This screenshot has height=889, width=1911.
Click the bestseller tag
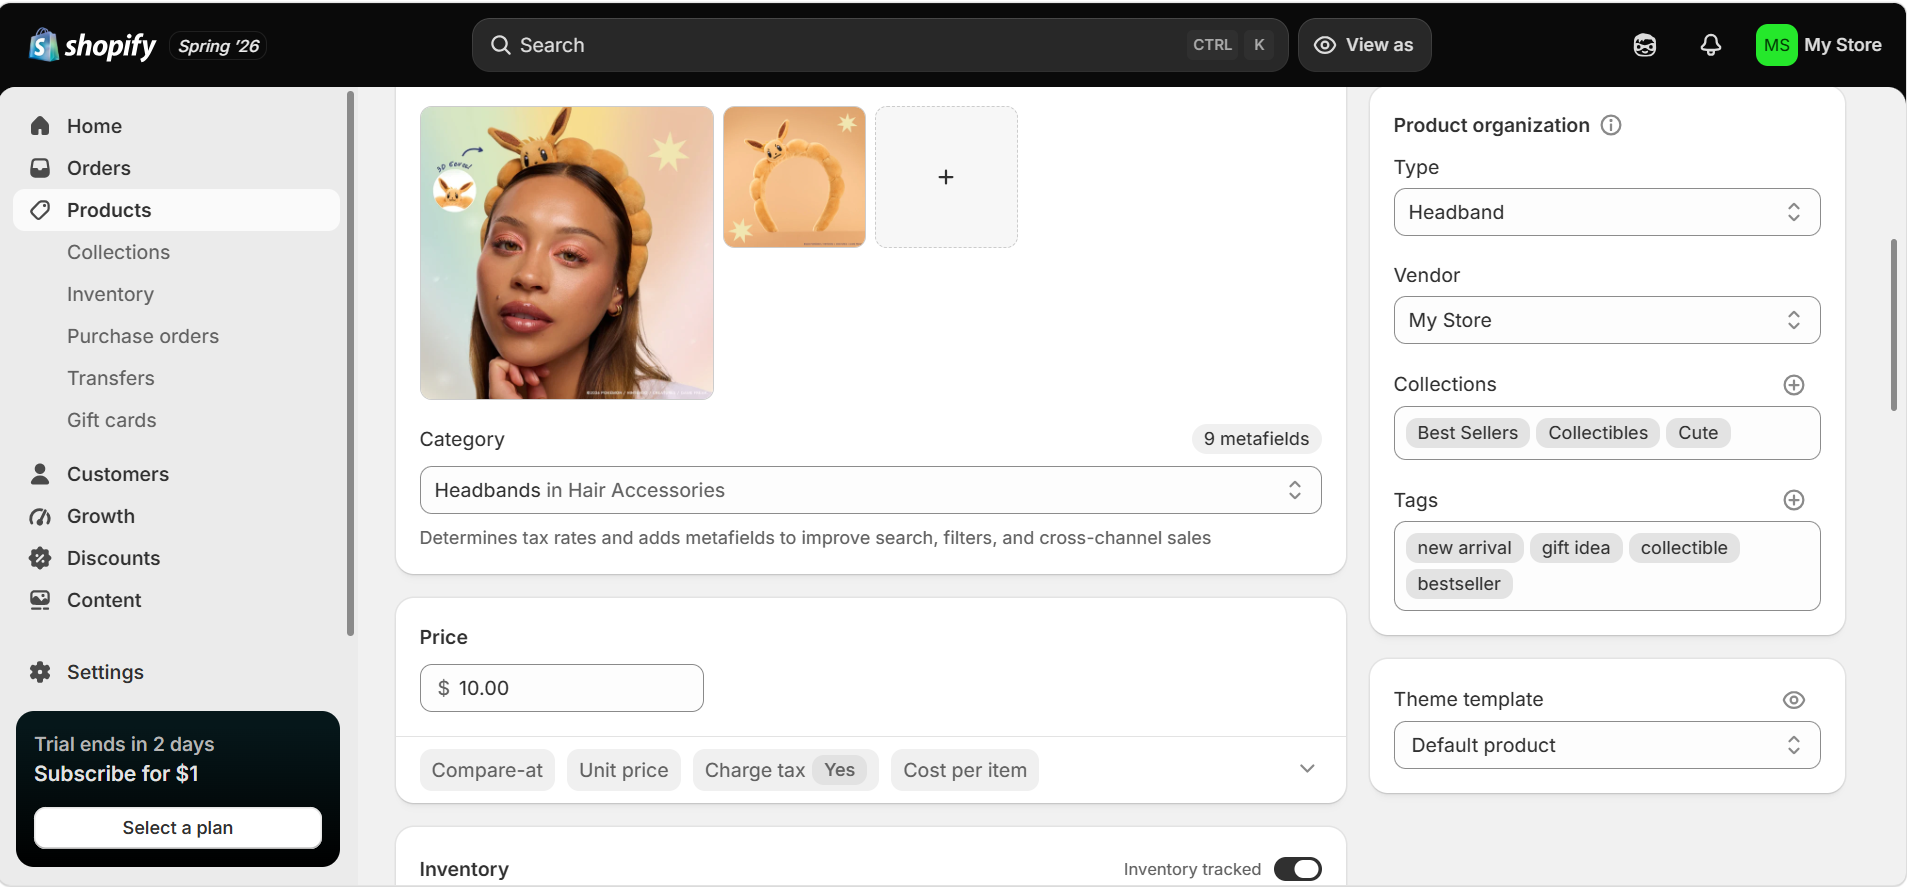point(1459,584)
